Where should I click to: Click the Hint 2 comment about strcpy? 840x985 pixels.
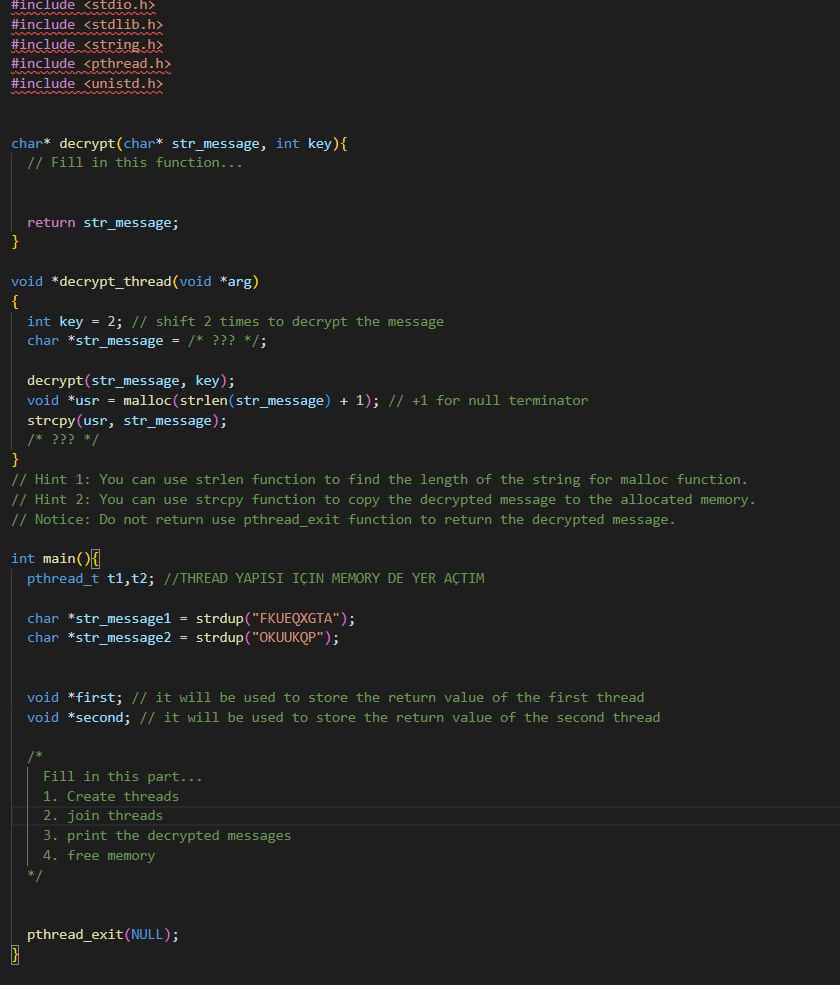click(x=300, y=499)
